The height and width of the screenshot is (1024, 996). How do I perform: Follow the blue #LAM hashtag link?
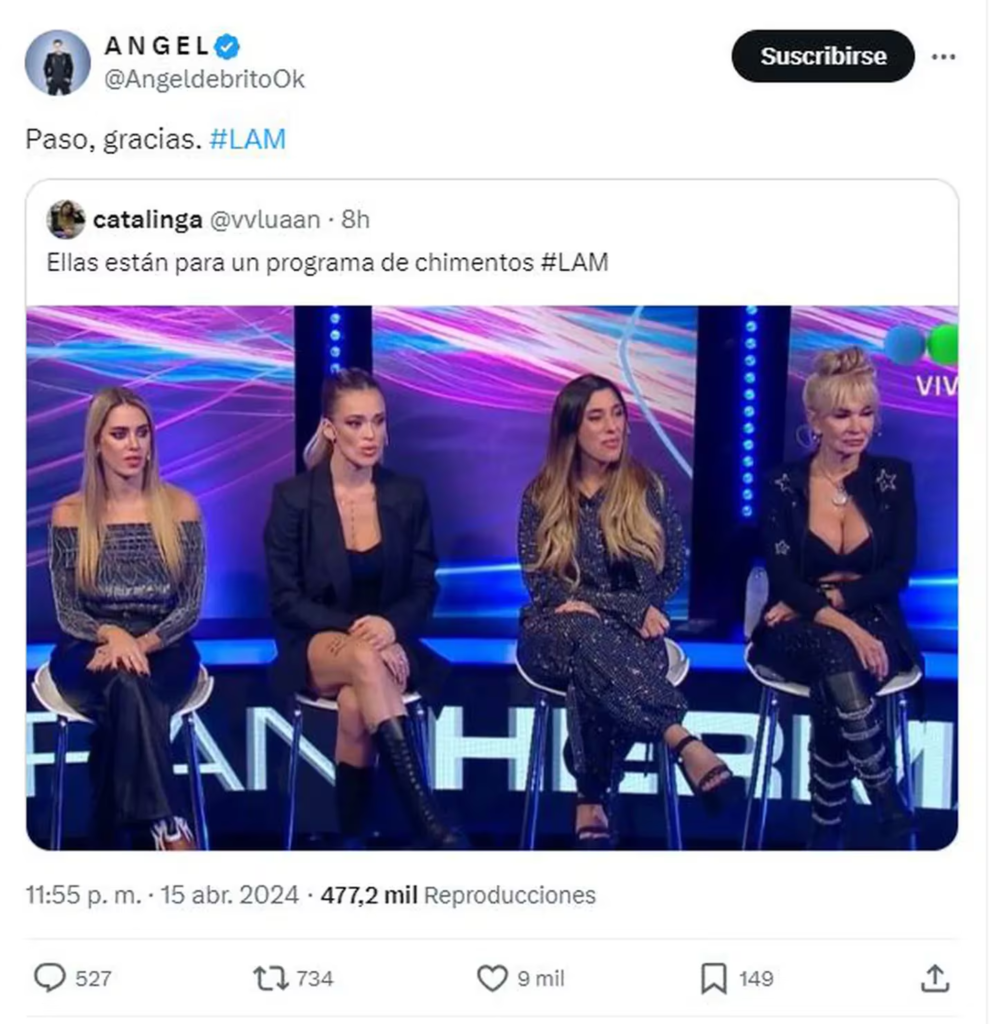tap(248, 139)
